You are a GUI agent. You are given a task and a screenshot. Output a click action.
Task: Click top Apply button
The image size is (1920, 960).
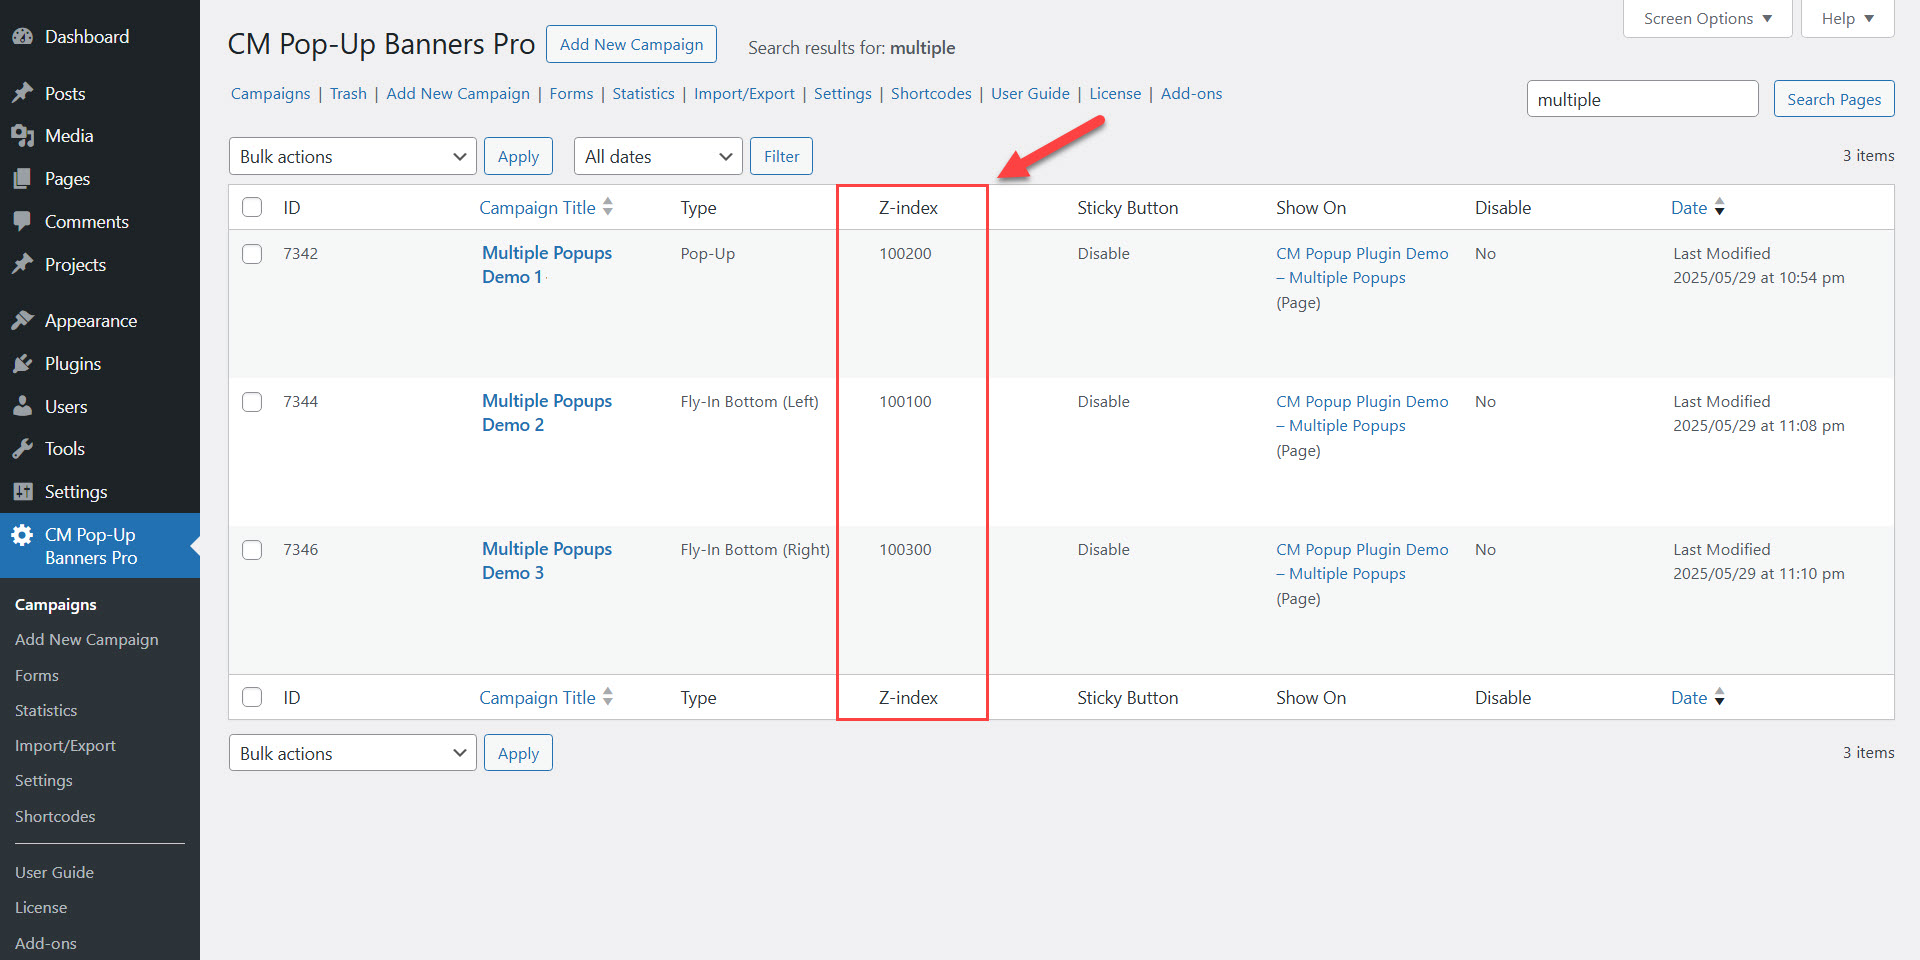(518, 156)
